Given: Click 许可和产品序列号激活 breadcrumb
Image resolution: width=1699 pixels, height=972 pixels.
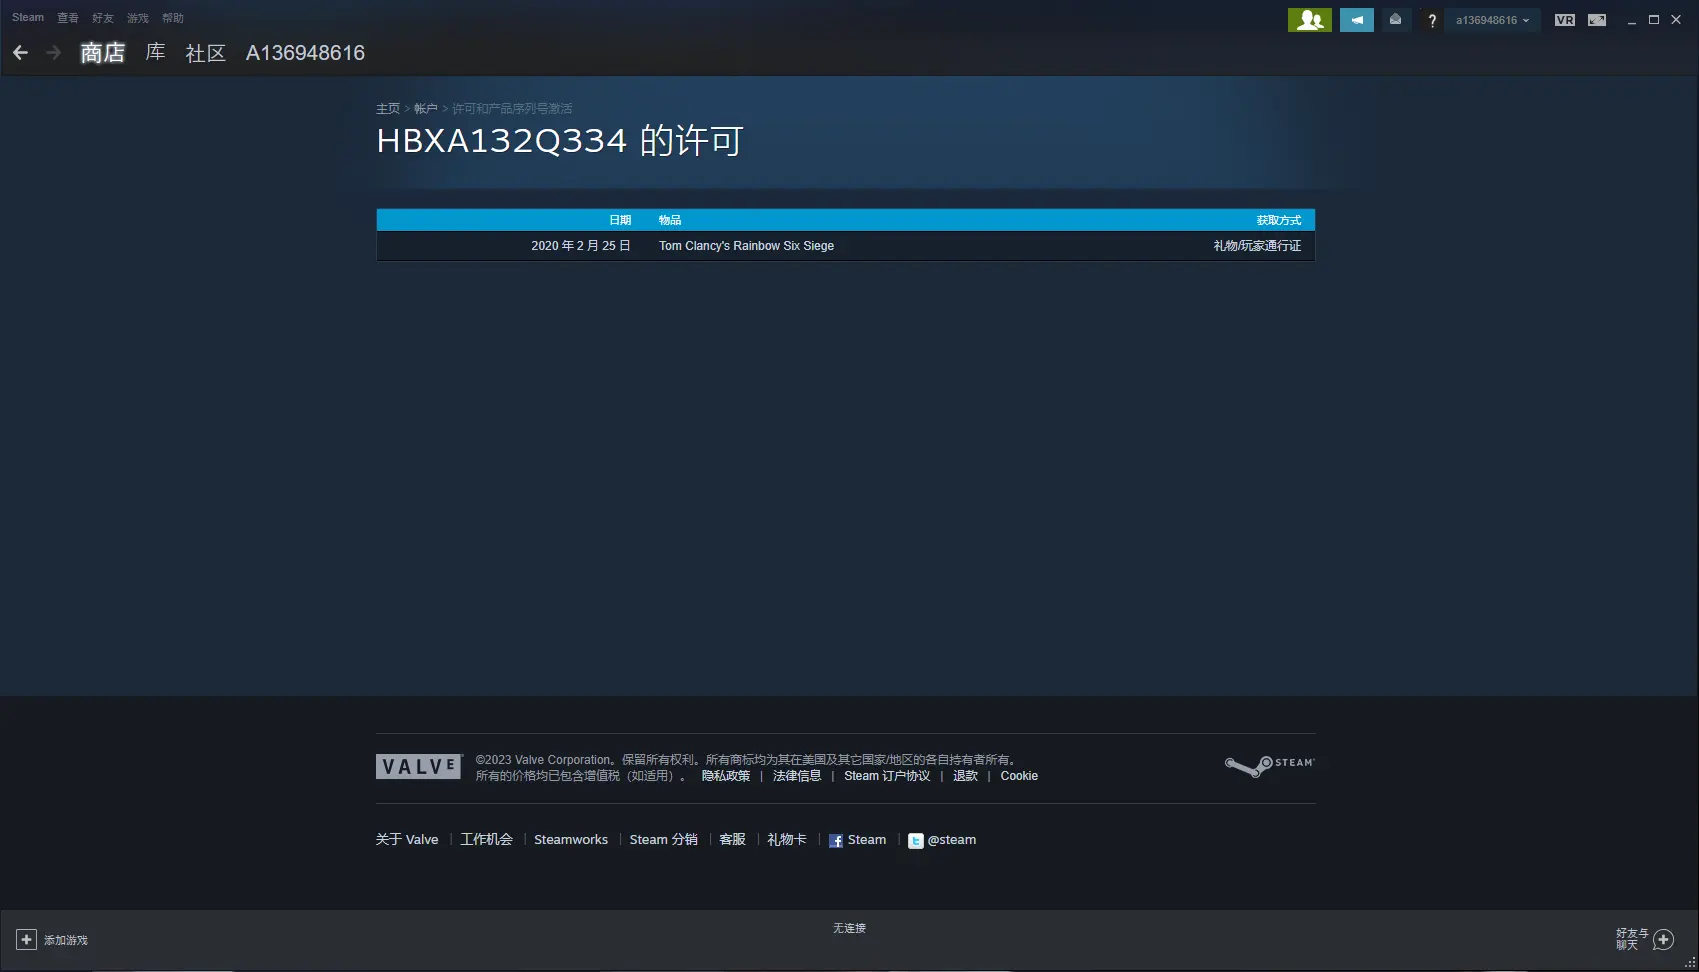Looking at the screenshot, I should [512, 108].
